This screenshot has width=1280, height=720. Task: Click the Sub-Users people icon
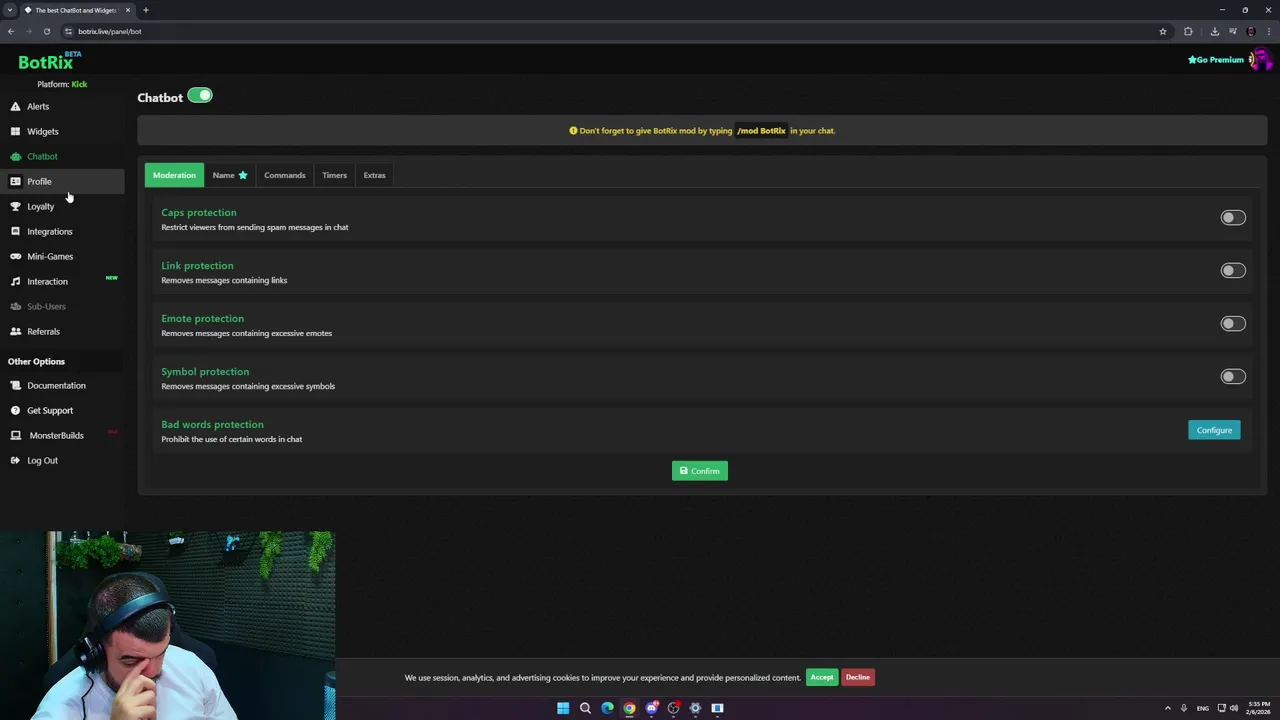15,306
